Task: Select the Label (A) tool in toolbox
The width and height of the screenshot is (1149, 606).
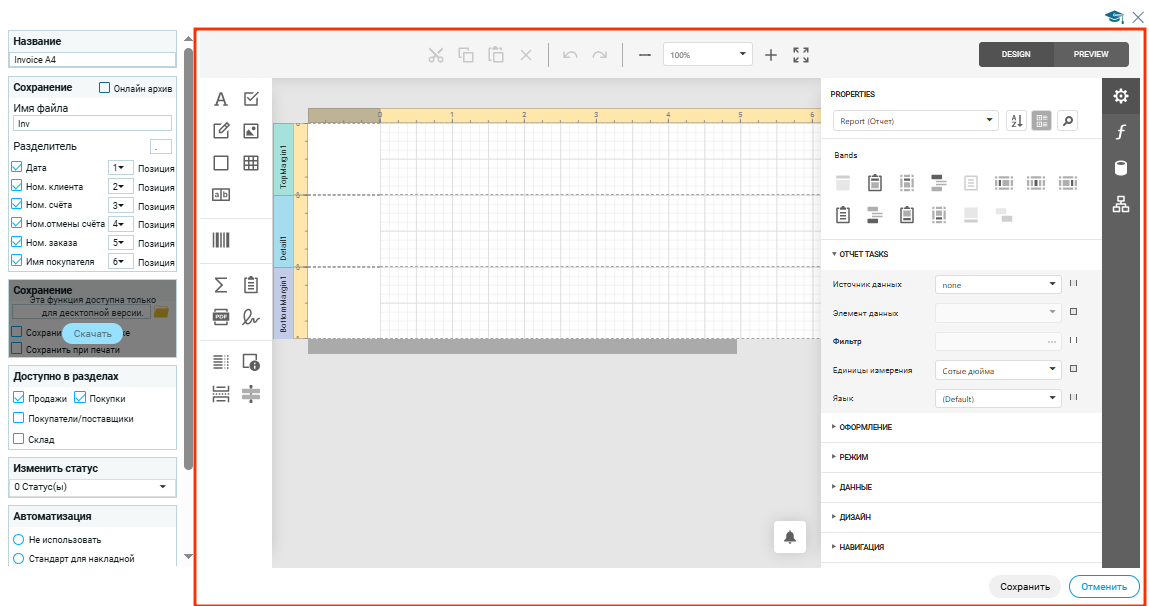Action: (x=221, y=99)
